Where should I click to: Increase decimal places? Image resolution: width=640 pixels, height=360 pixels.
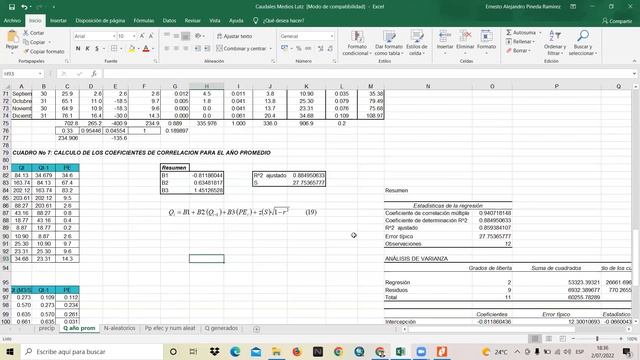tap(320, 49)
